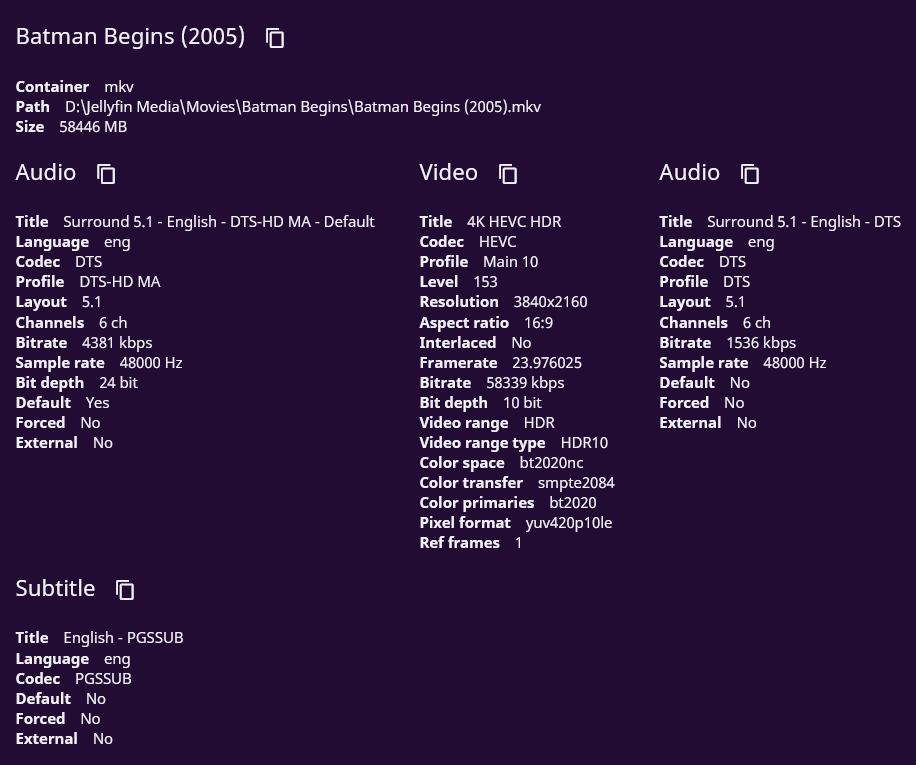This screenshot has width=916, height=765.
Task: Click the Subtitle section heading
Action: click(55, 589)
